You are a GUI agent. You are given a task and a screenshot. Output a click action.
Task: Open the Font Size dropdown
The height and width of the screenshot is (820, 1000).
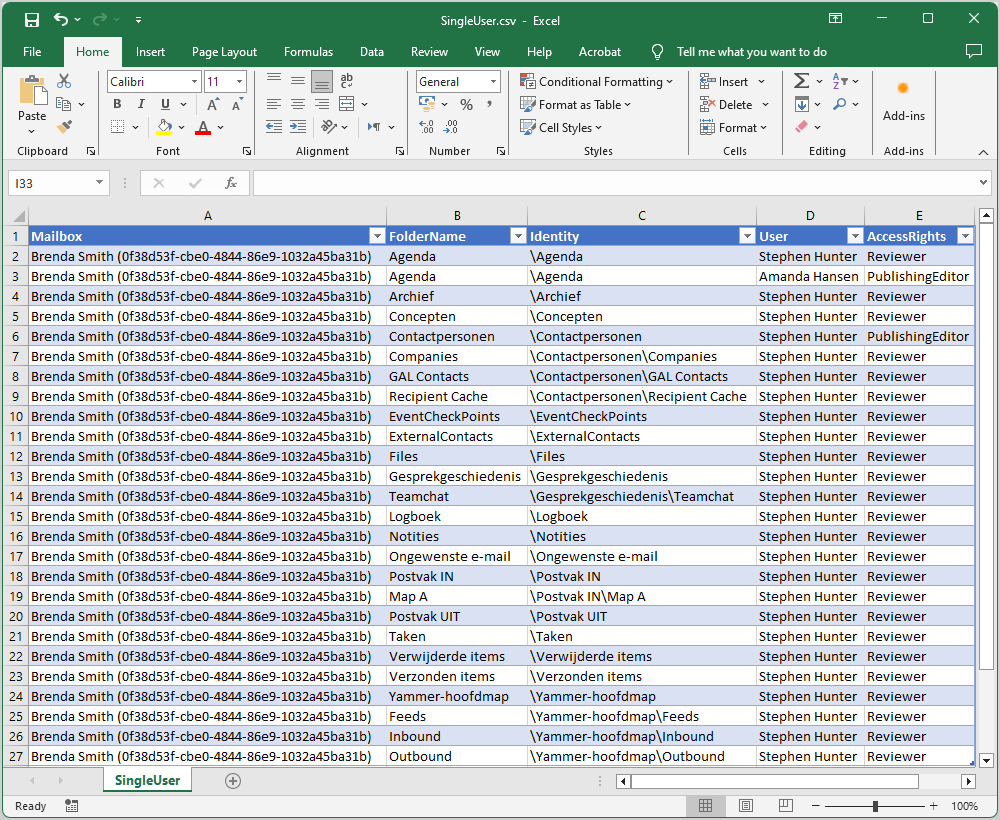coord(240,81)
